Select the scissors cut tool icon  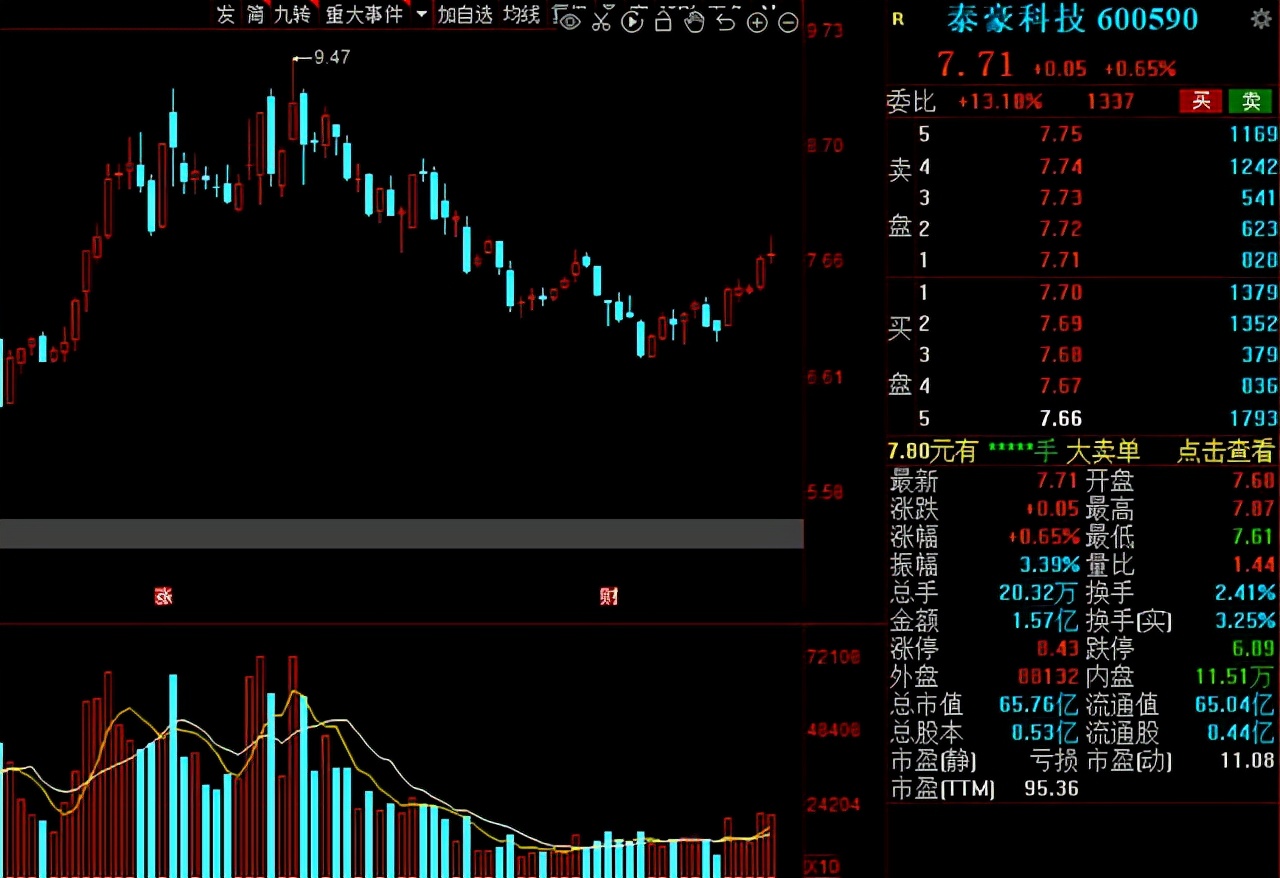[601, 22]
